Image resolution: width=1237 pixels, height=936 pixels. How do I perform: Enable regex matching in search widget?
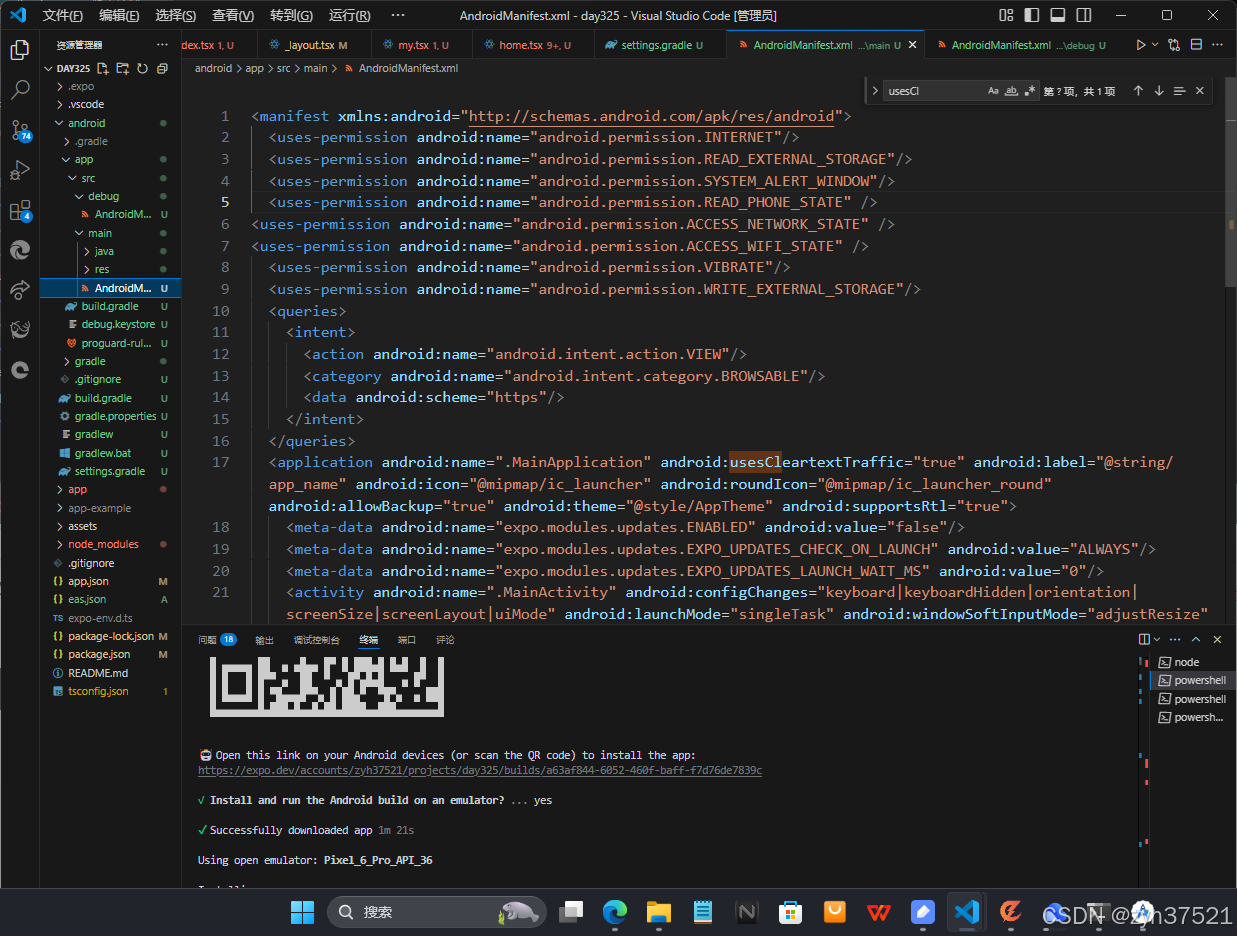point(1030,90)
